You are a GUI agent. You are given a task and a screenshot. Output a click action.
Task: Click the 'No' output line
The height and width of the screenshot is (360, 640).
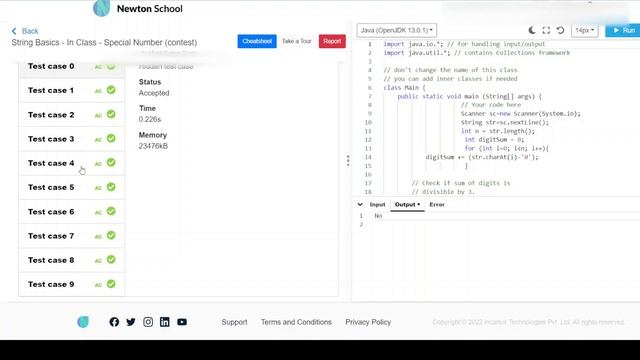[x=378, y=216]
